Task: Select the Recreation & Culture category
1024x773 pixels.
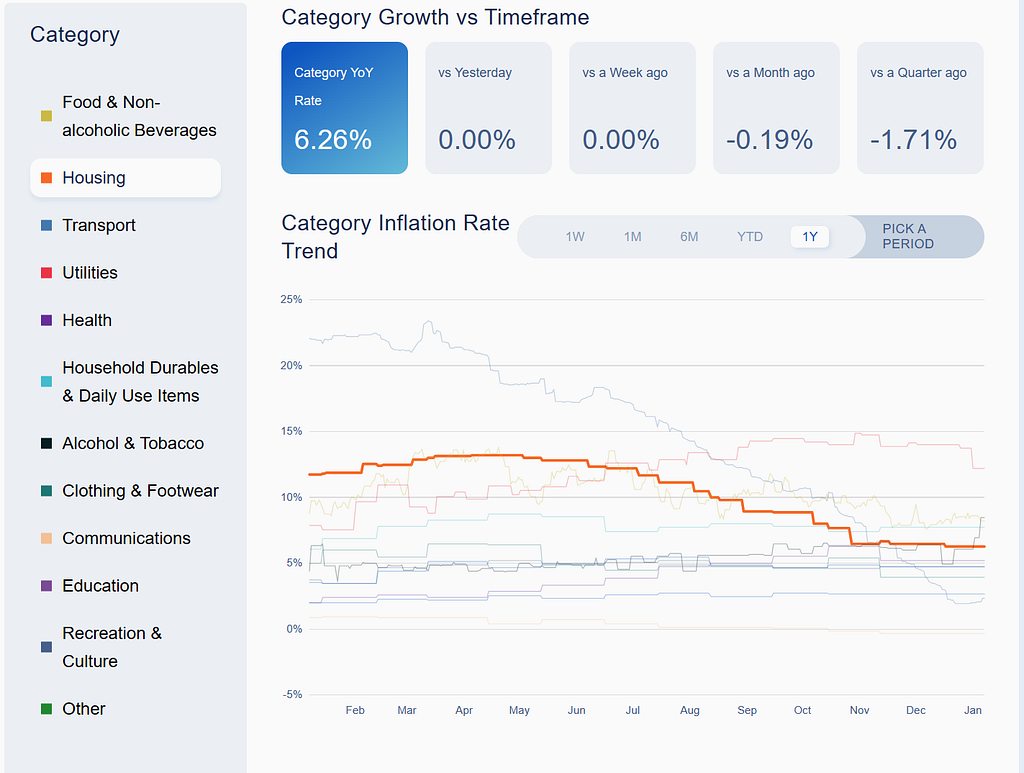Action: coord(125,647)
